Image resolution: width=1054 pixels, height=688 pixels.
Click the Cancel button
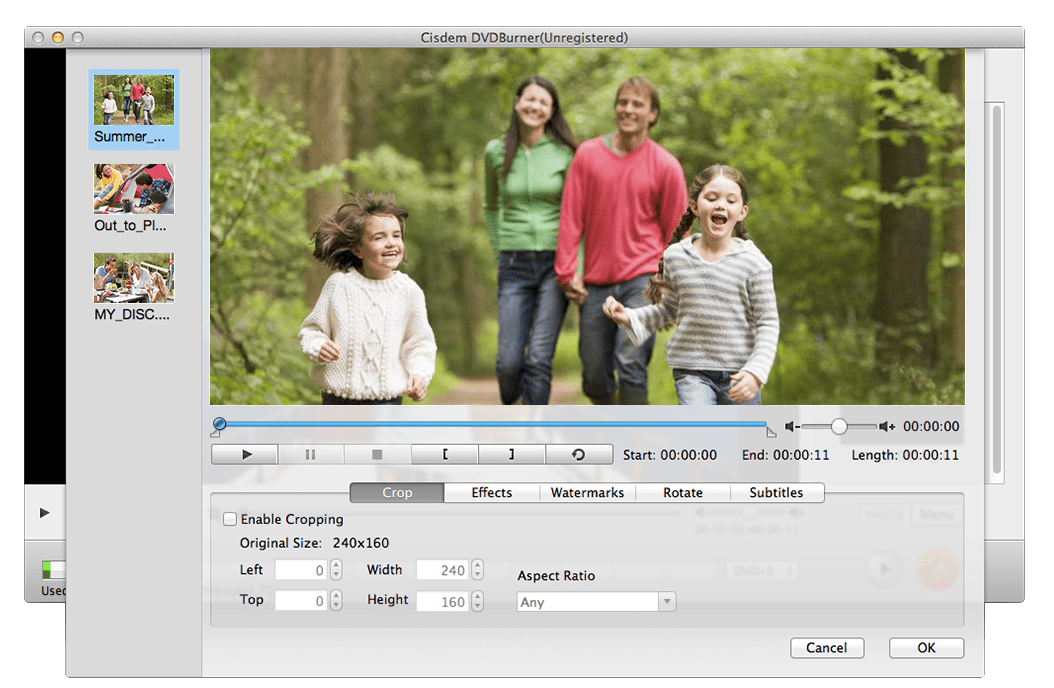click(x=827, y=648)
